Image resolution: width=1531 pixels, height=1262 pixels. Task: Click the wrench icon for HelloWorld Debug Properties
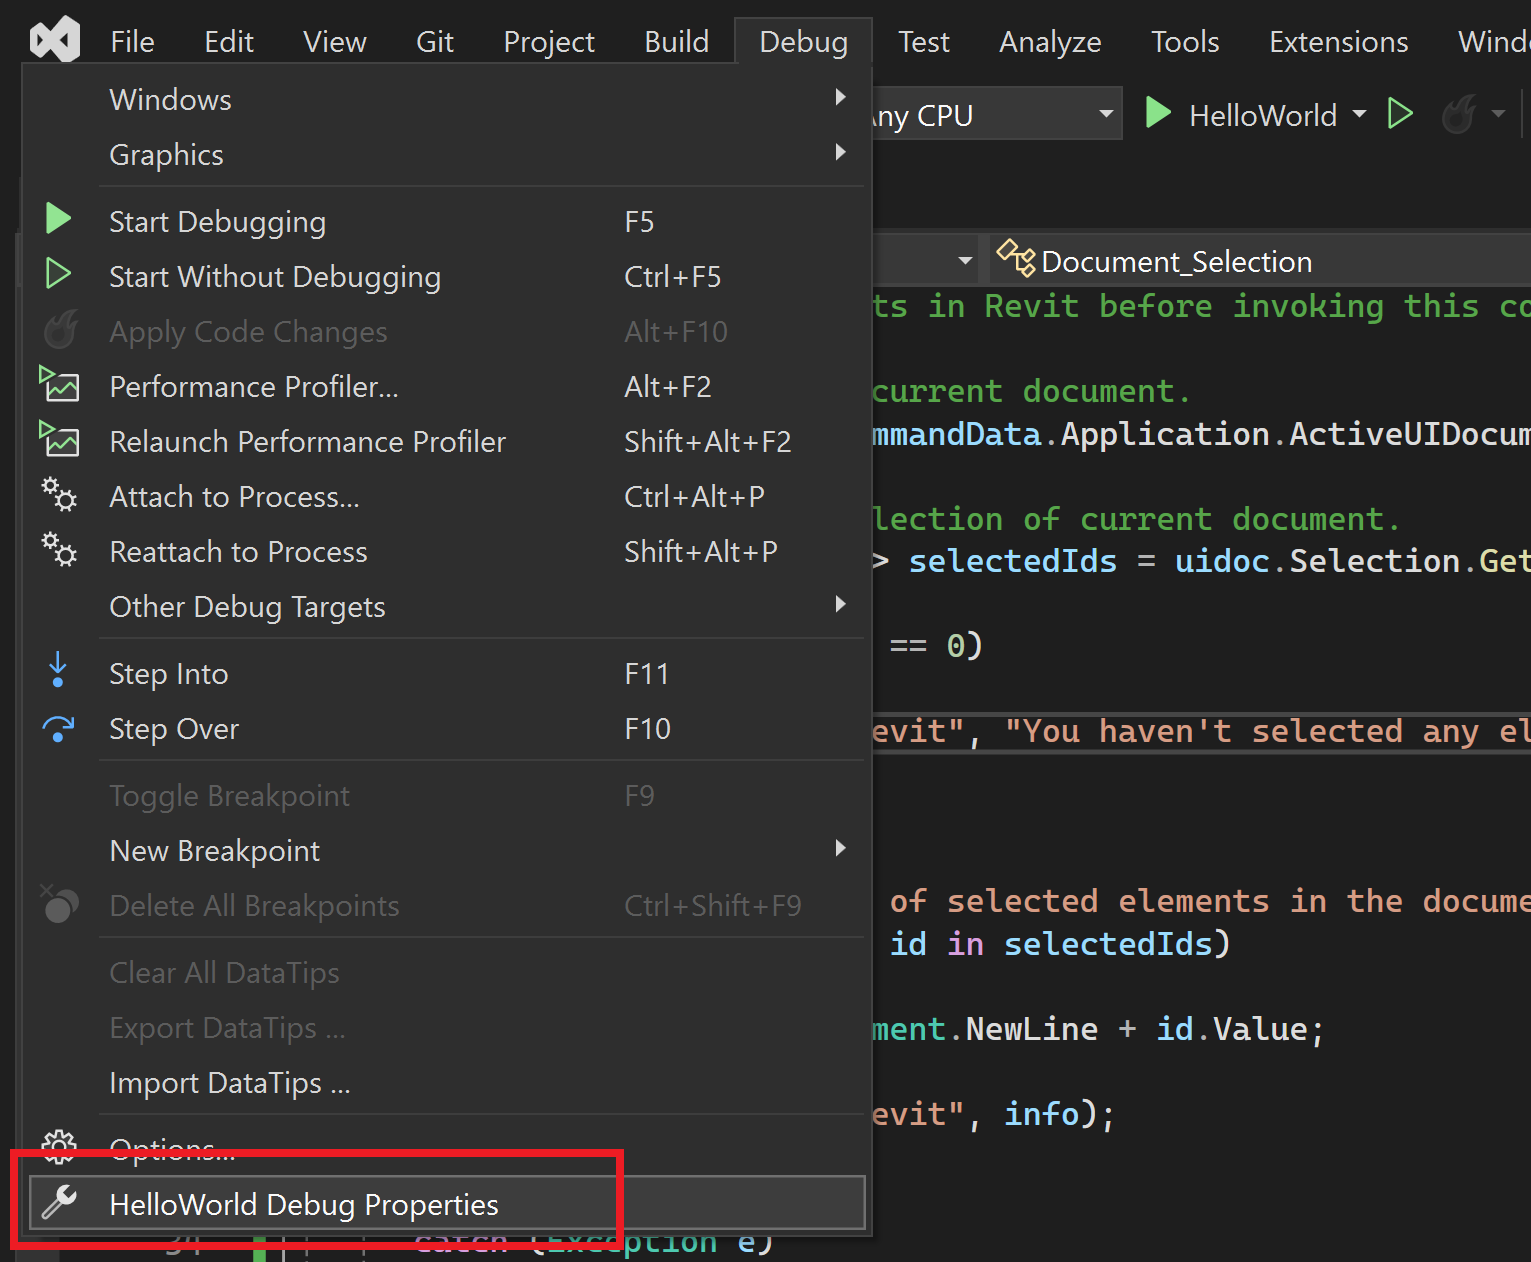60,1202
